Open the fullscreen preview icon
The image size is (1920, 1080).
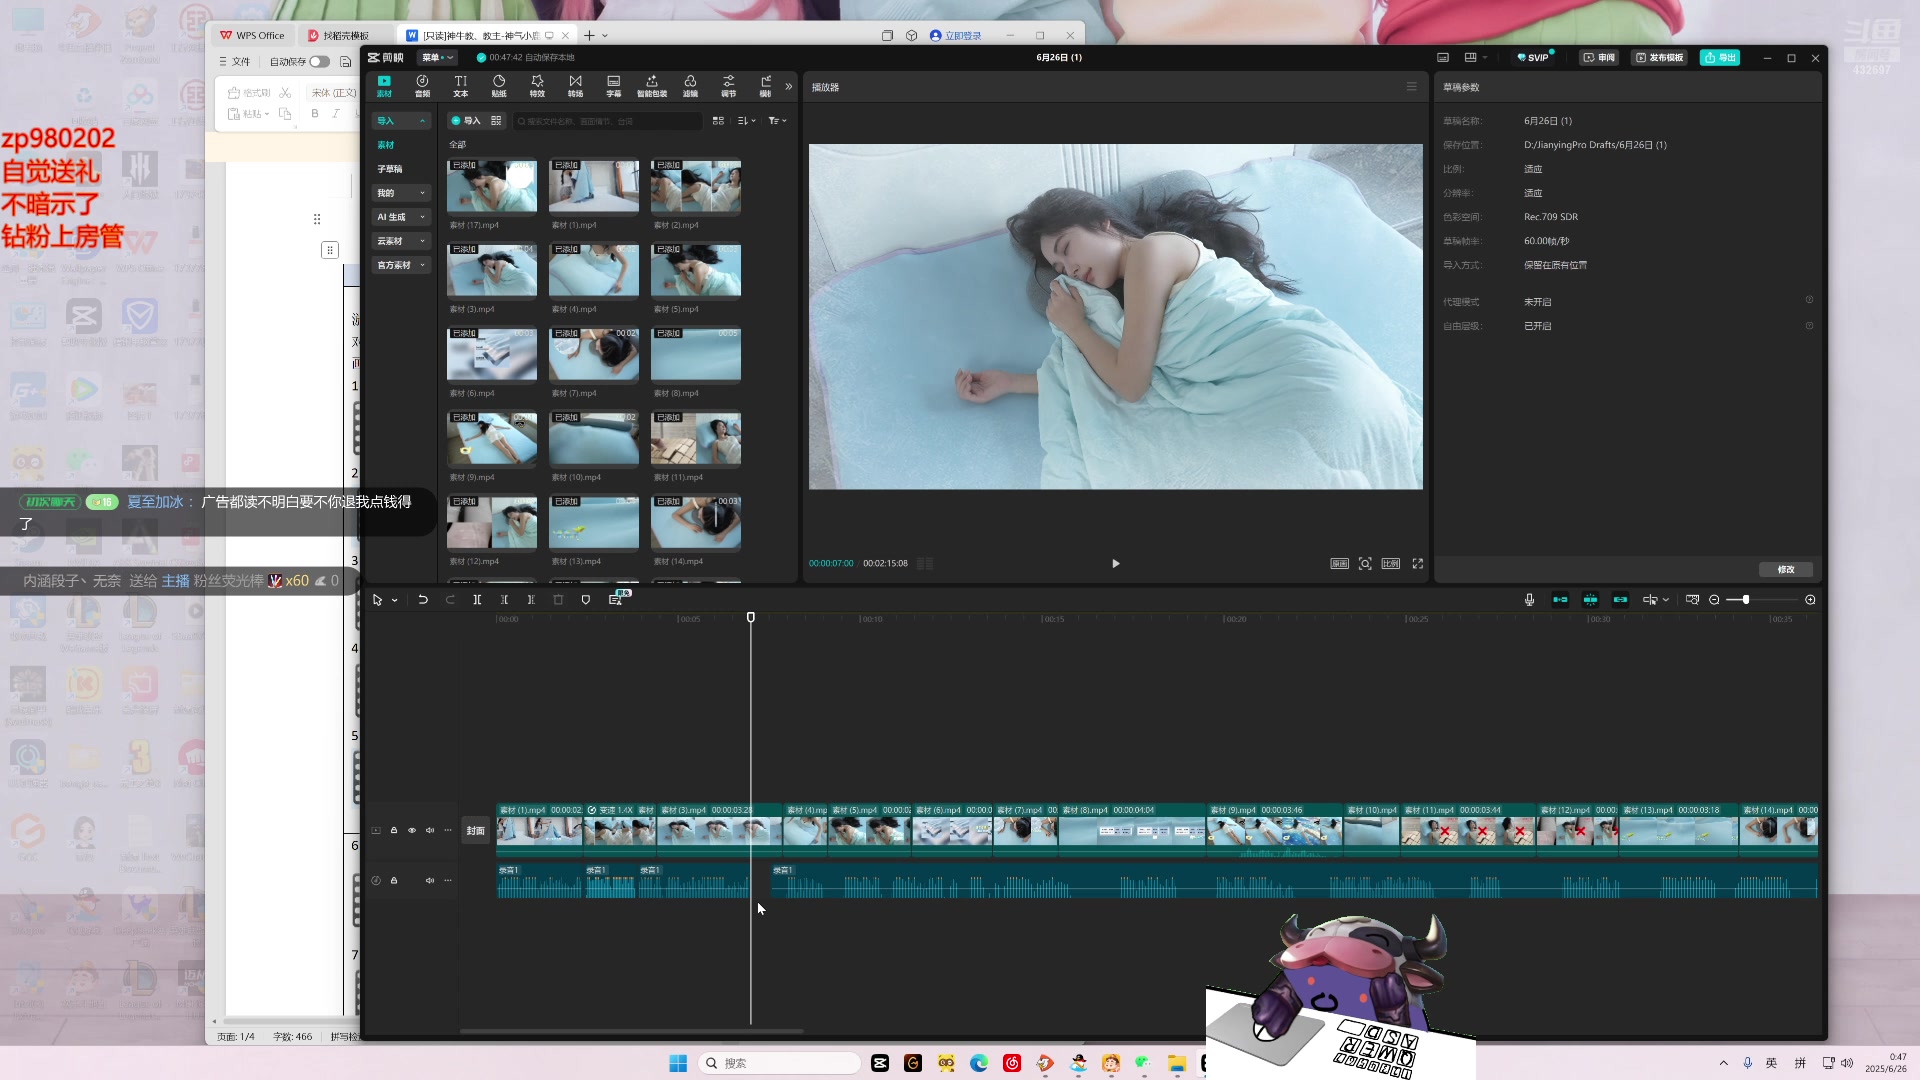click(x=1417, y=564)
